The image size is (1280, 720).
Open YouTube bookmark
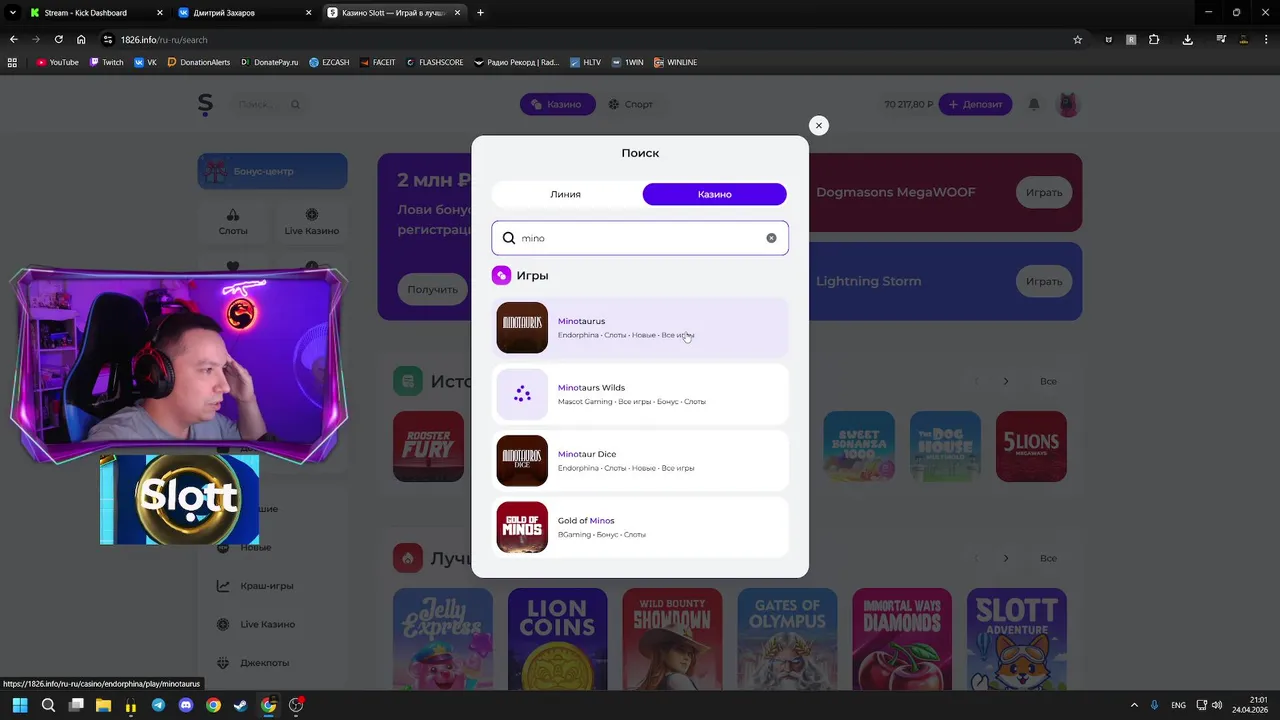pyautogui.click(x=57, y=62)
